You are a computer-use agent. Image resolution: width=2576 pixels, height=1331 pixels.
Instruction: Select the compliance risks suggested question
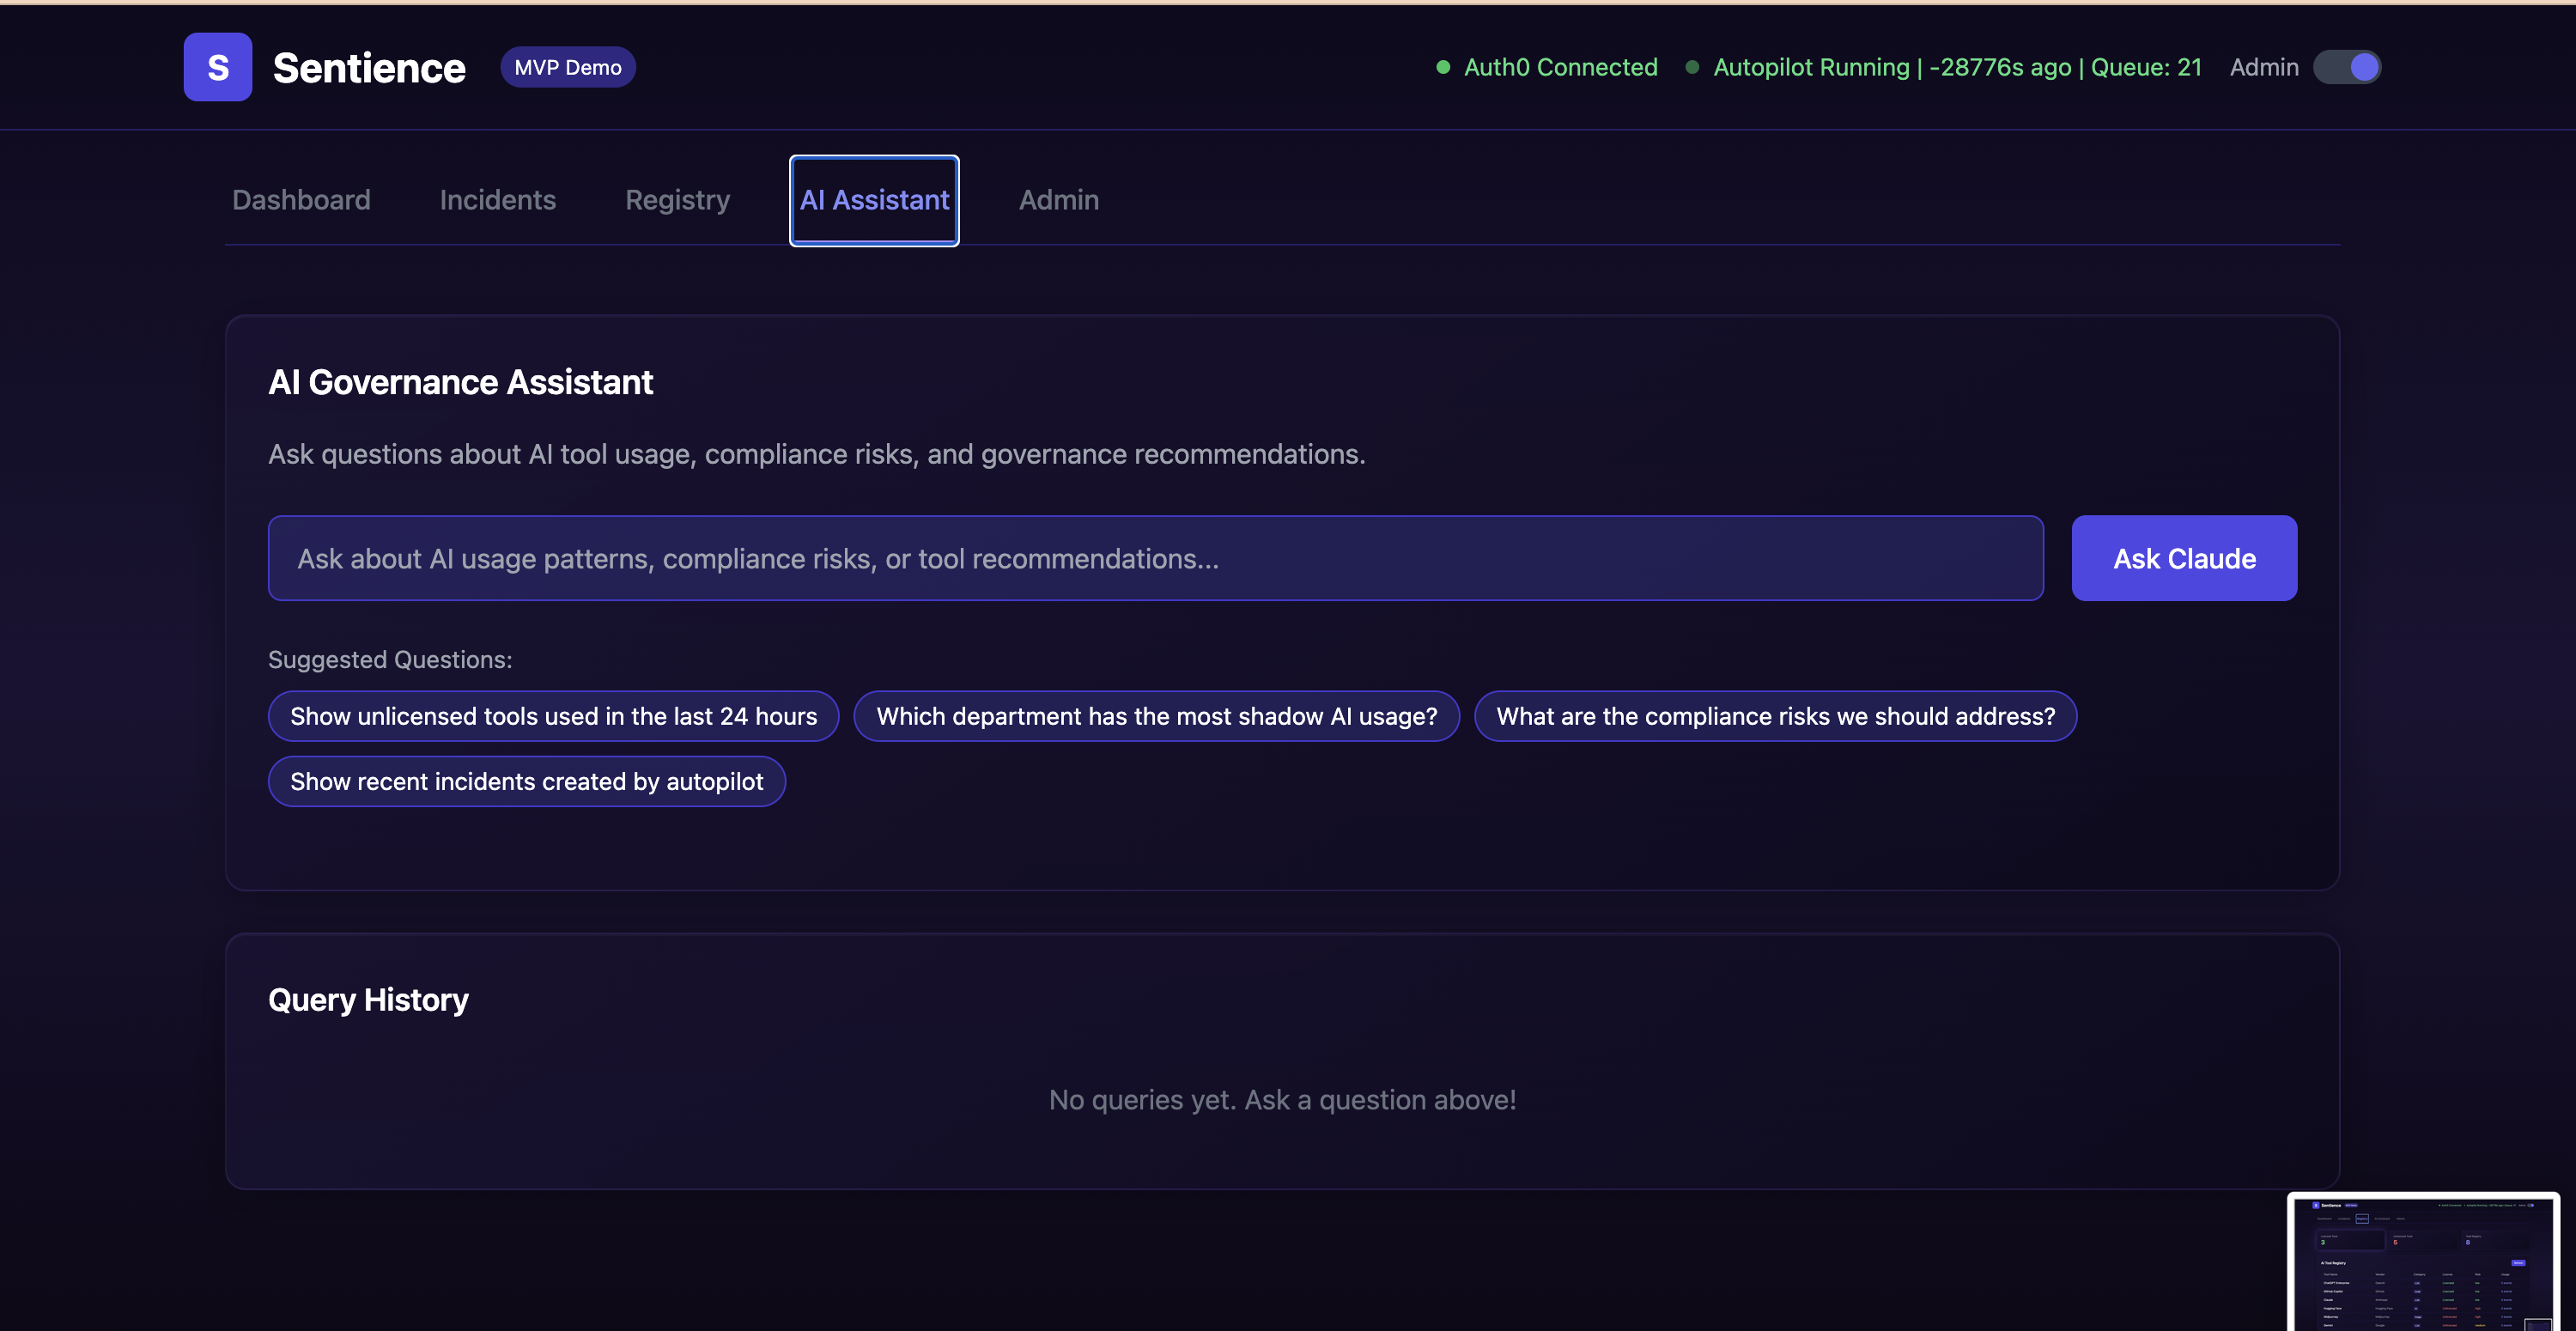(x=1775, y=716)
